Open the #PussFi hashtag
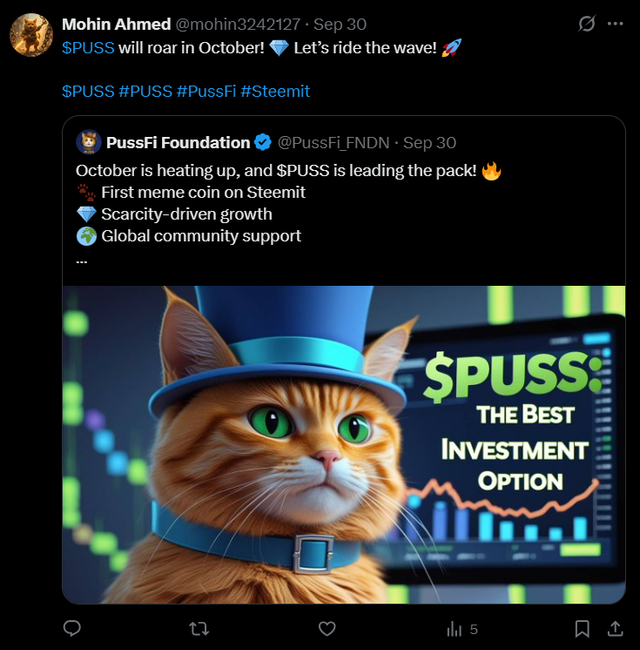 pos(206,91)
